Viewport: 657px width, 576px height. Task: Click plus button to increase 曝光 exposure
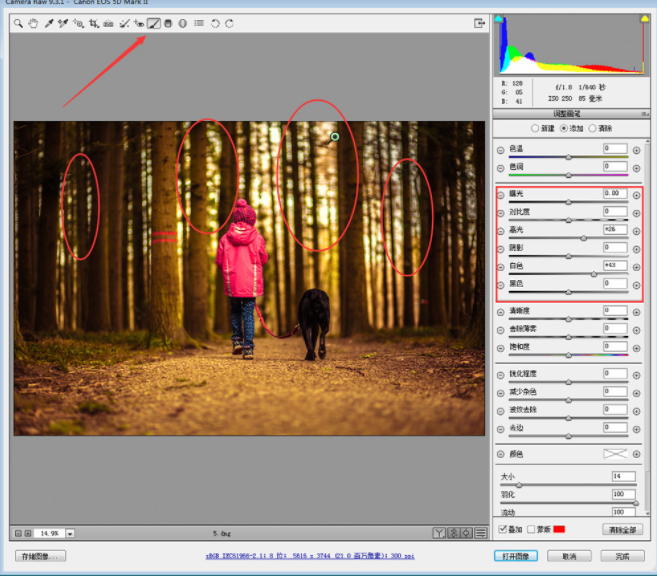point(636,194)
